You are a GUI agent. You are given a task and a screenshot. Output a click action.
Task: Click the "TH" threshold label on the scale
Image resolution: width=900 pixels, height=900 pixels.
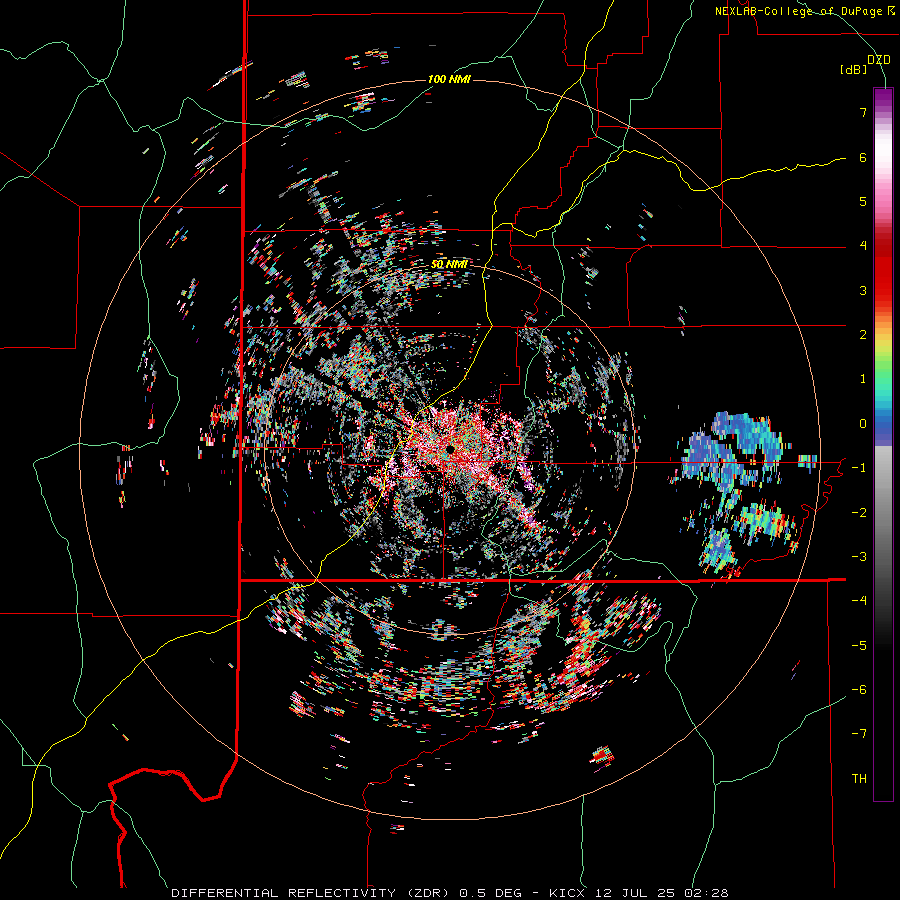point(859,779)
